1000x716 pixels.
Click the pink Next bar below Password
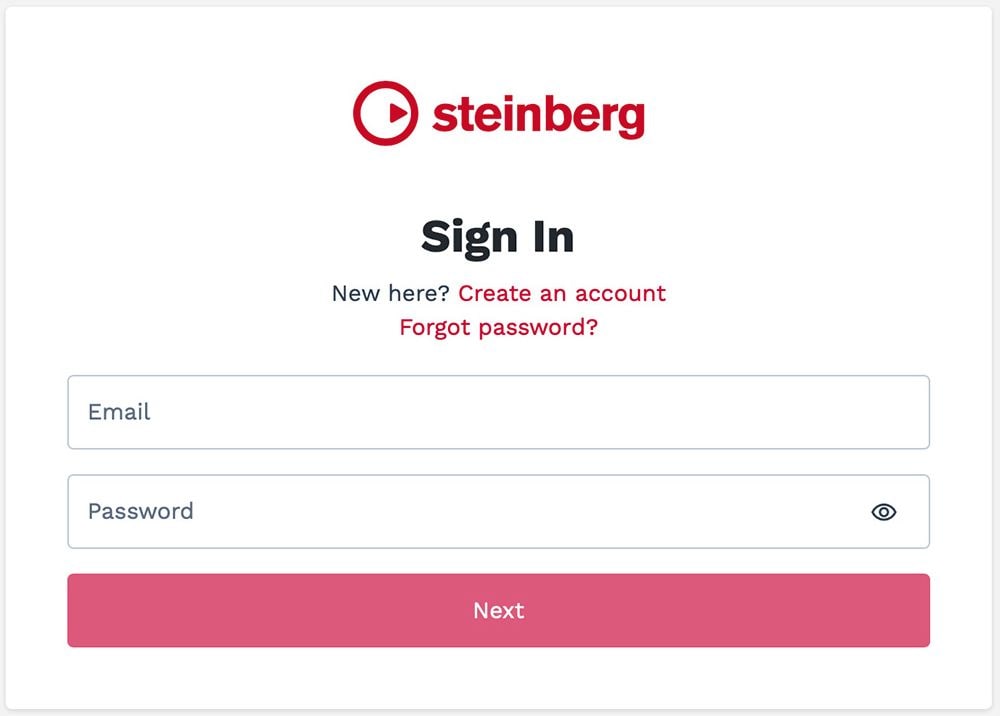[x=498, y=610]
